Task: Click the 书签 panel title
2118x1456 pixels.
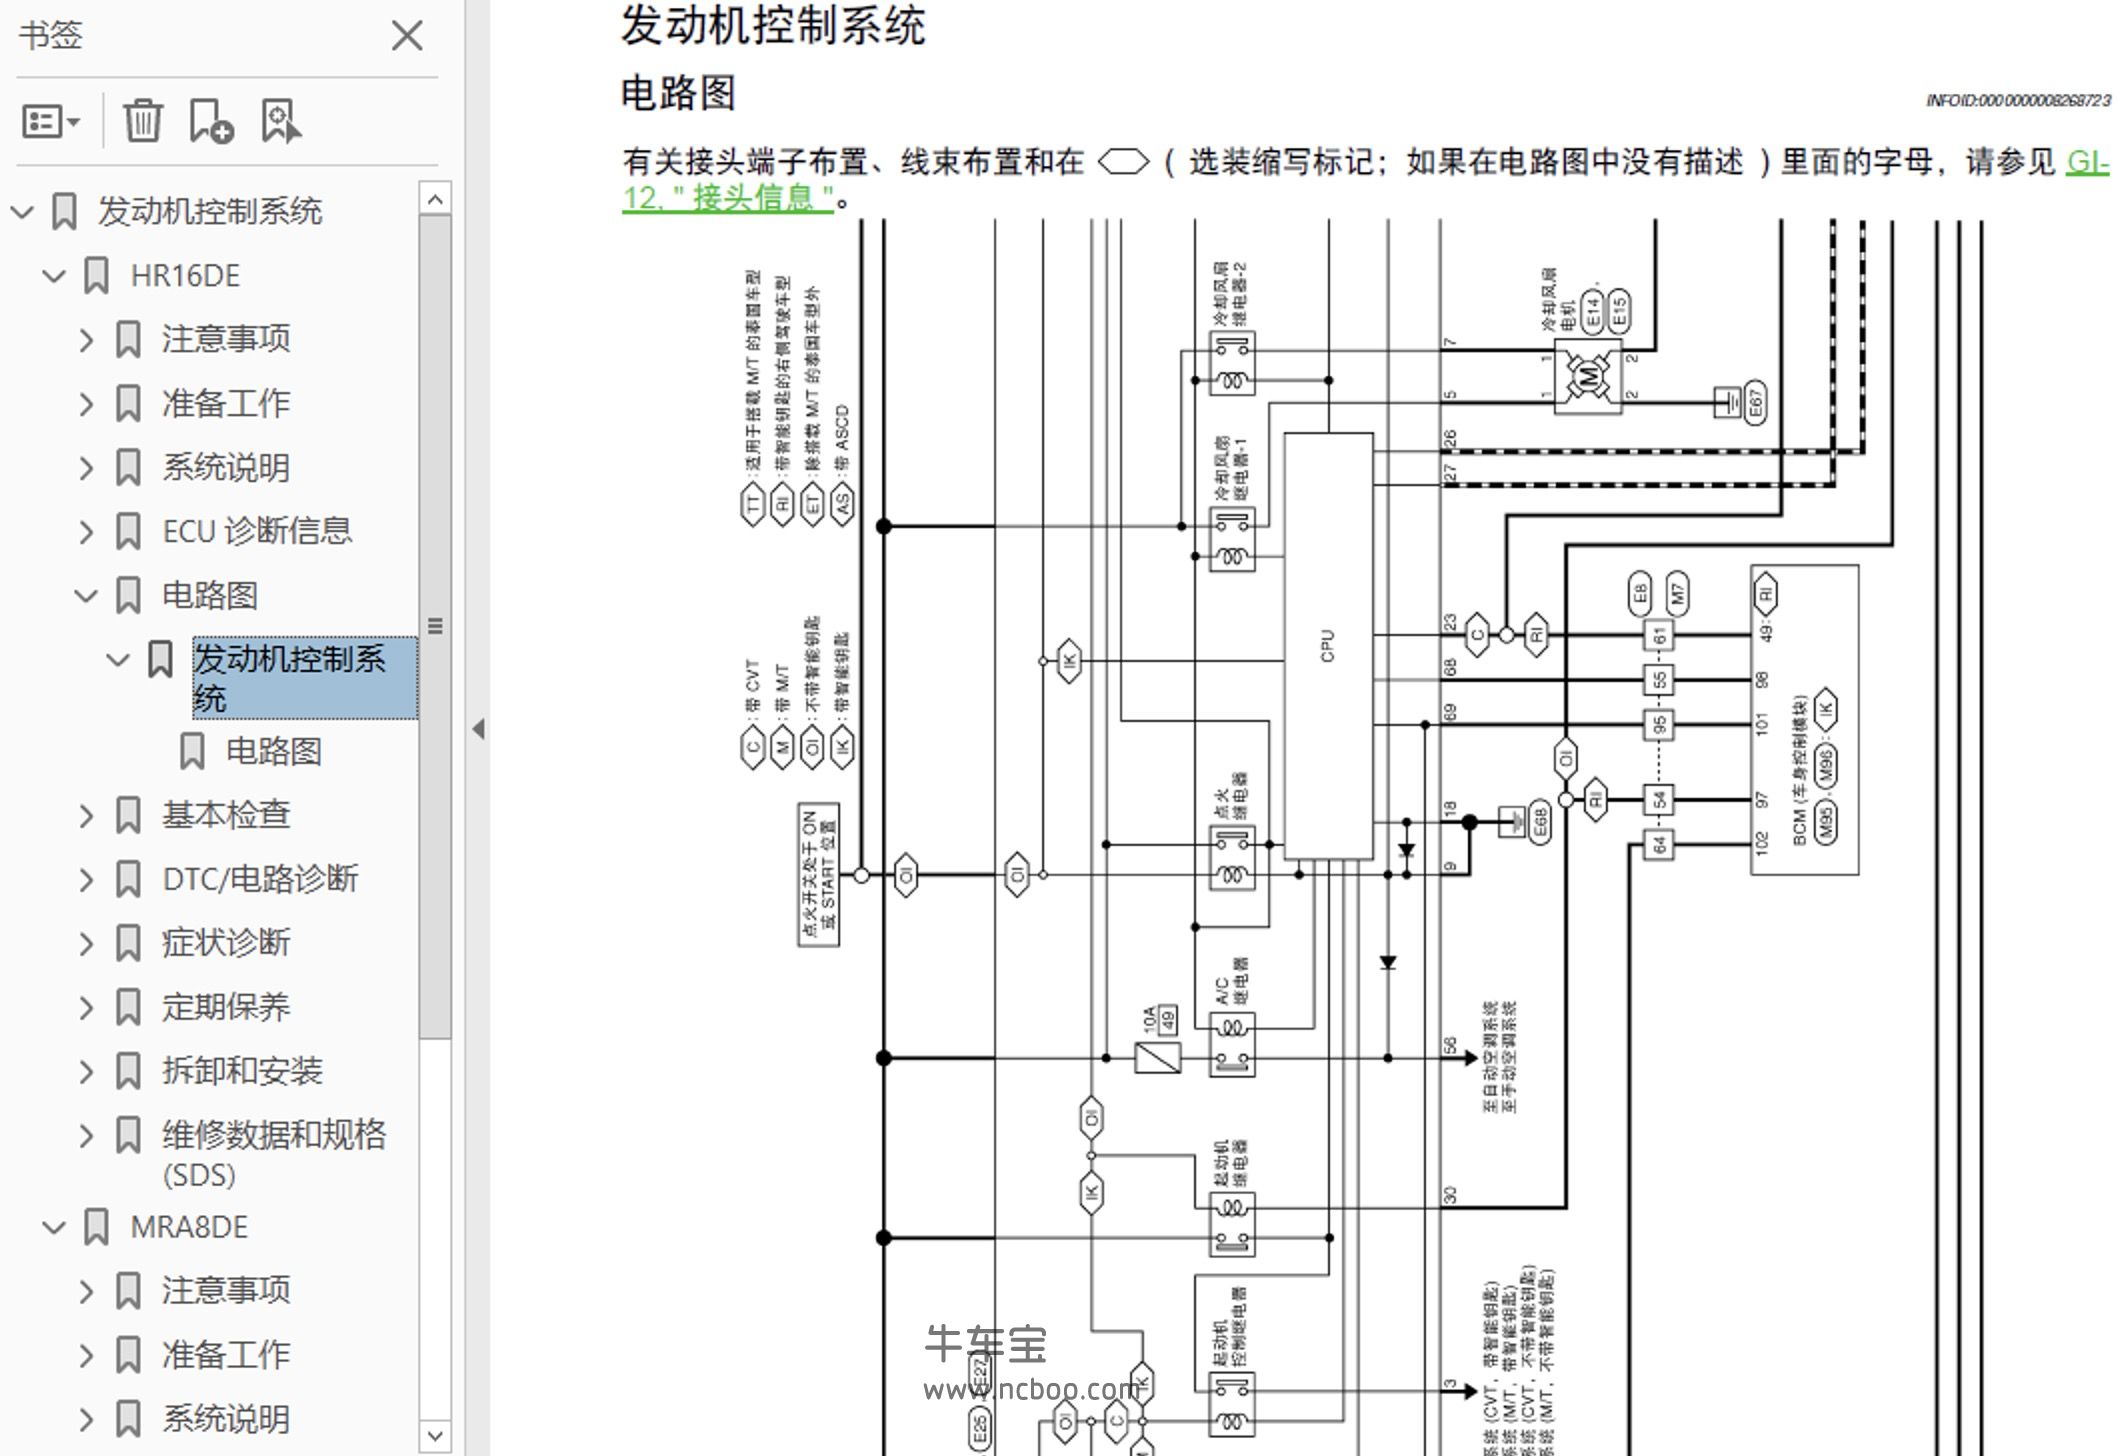Action: point(51,35)
